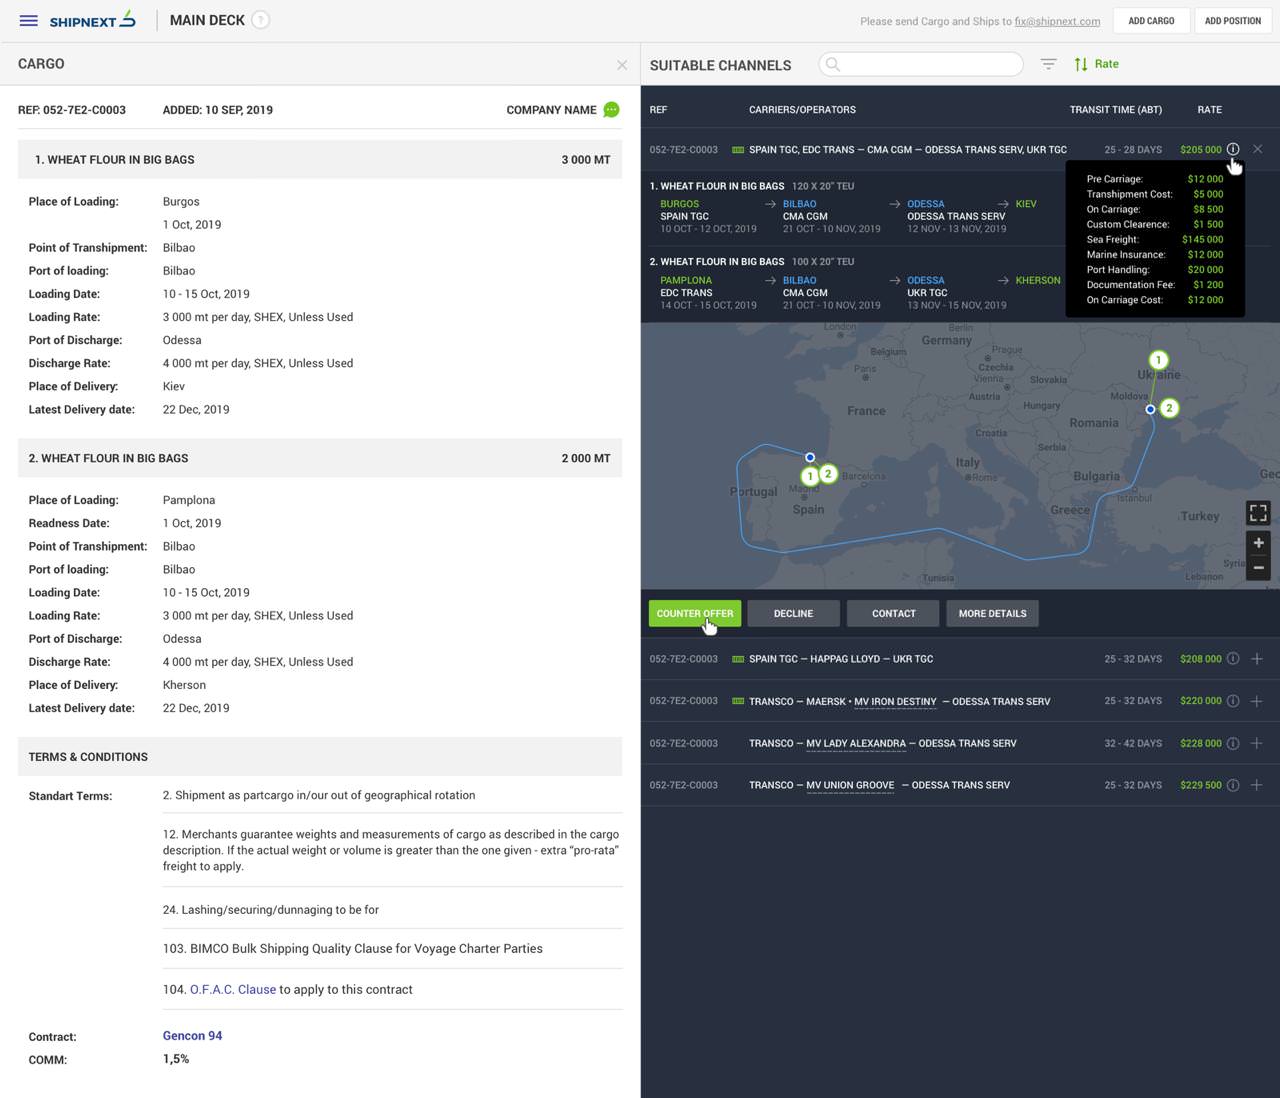Screen dimensions: 1280x1098
Task: Click the SHIPNEXT logo
Action: [x=92, y=20]
